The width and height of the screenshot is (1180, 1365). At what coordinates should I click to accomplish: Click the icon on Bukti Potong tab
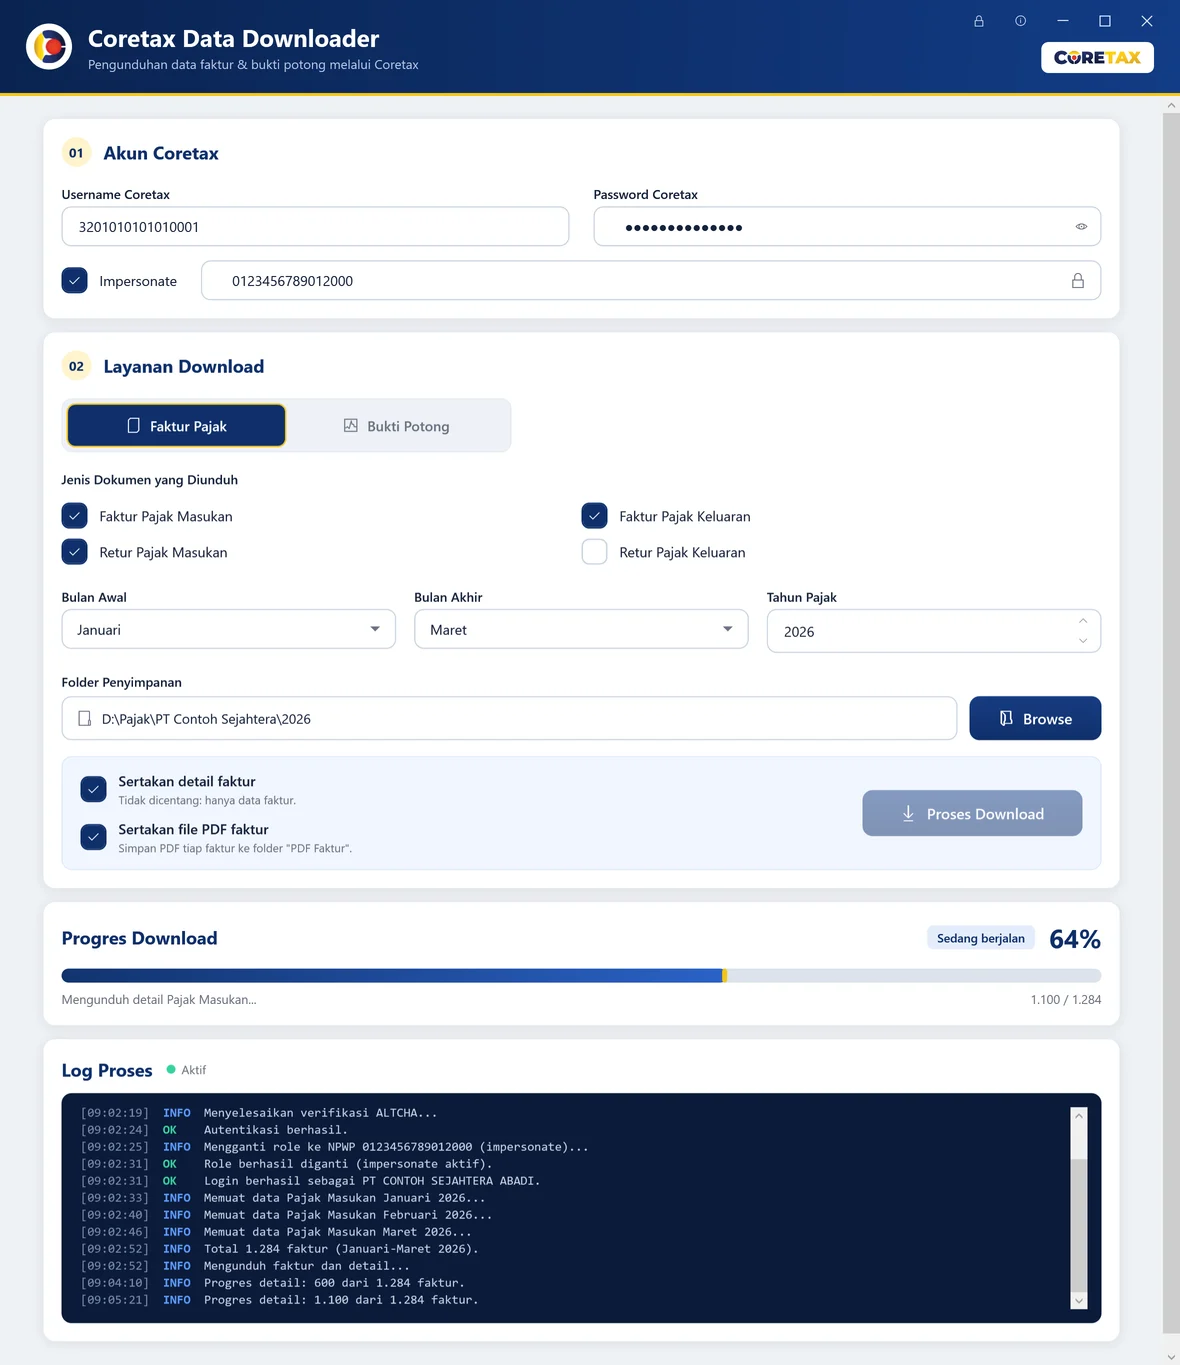[351, 426]
